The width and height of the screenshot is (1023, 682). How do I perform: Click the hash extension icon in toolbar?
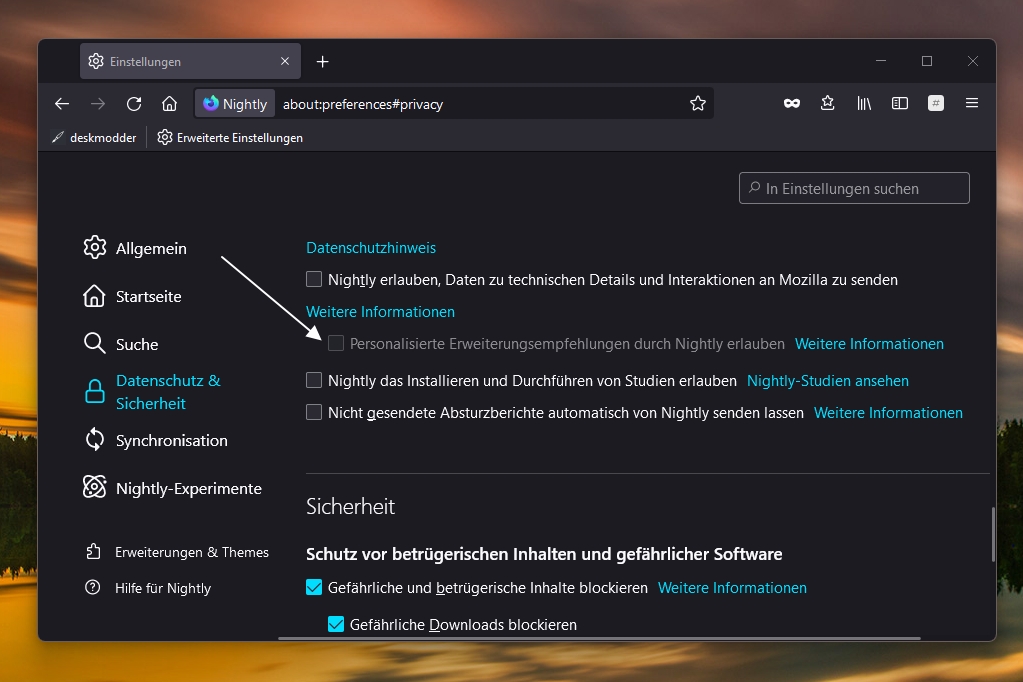coord(936,103)
